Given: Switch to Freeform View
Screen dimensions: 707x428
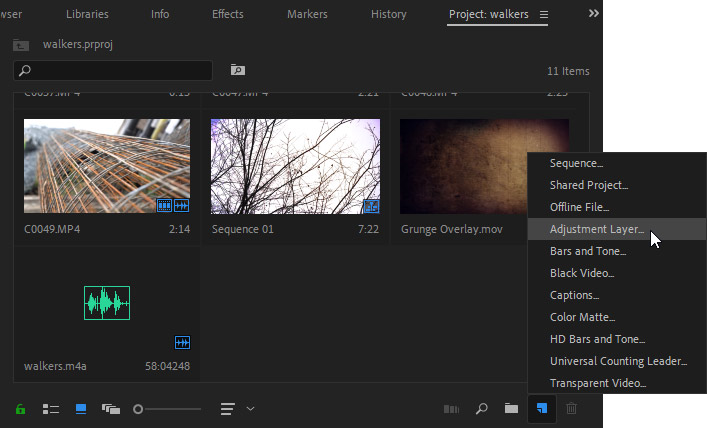Looking at the screenshot, I should click(111, 409).
